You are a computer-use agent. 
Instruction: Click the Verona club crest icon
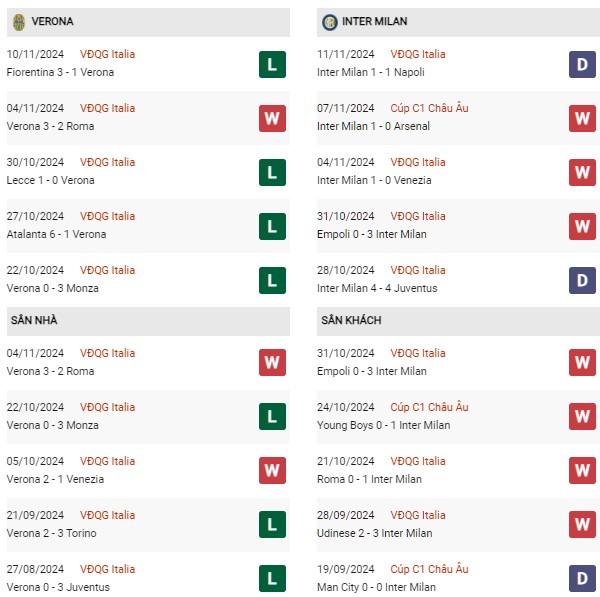coord(19,22)
